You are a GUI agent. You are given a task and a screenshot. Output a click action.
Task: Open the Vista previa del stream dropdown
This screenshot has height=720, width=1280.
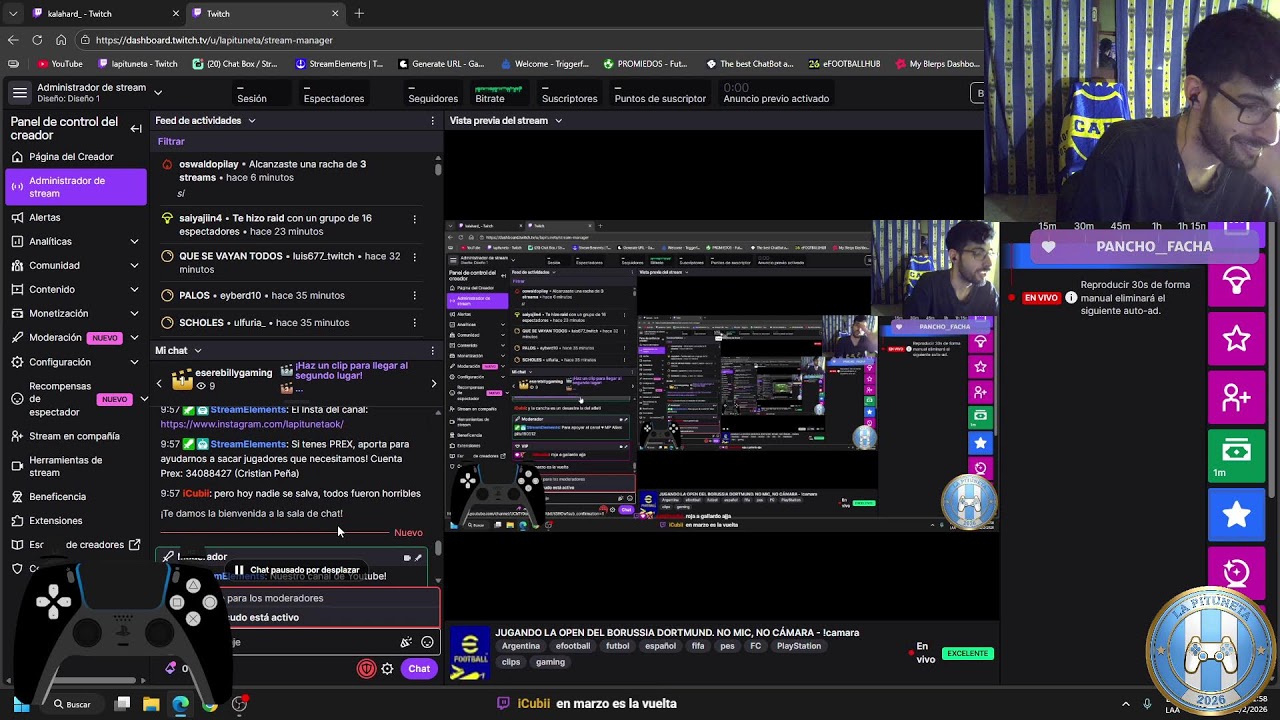coord(558,121)
